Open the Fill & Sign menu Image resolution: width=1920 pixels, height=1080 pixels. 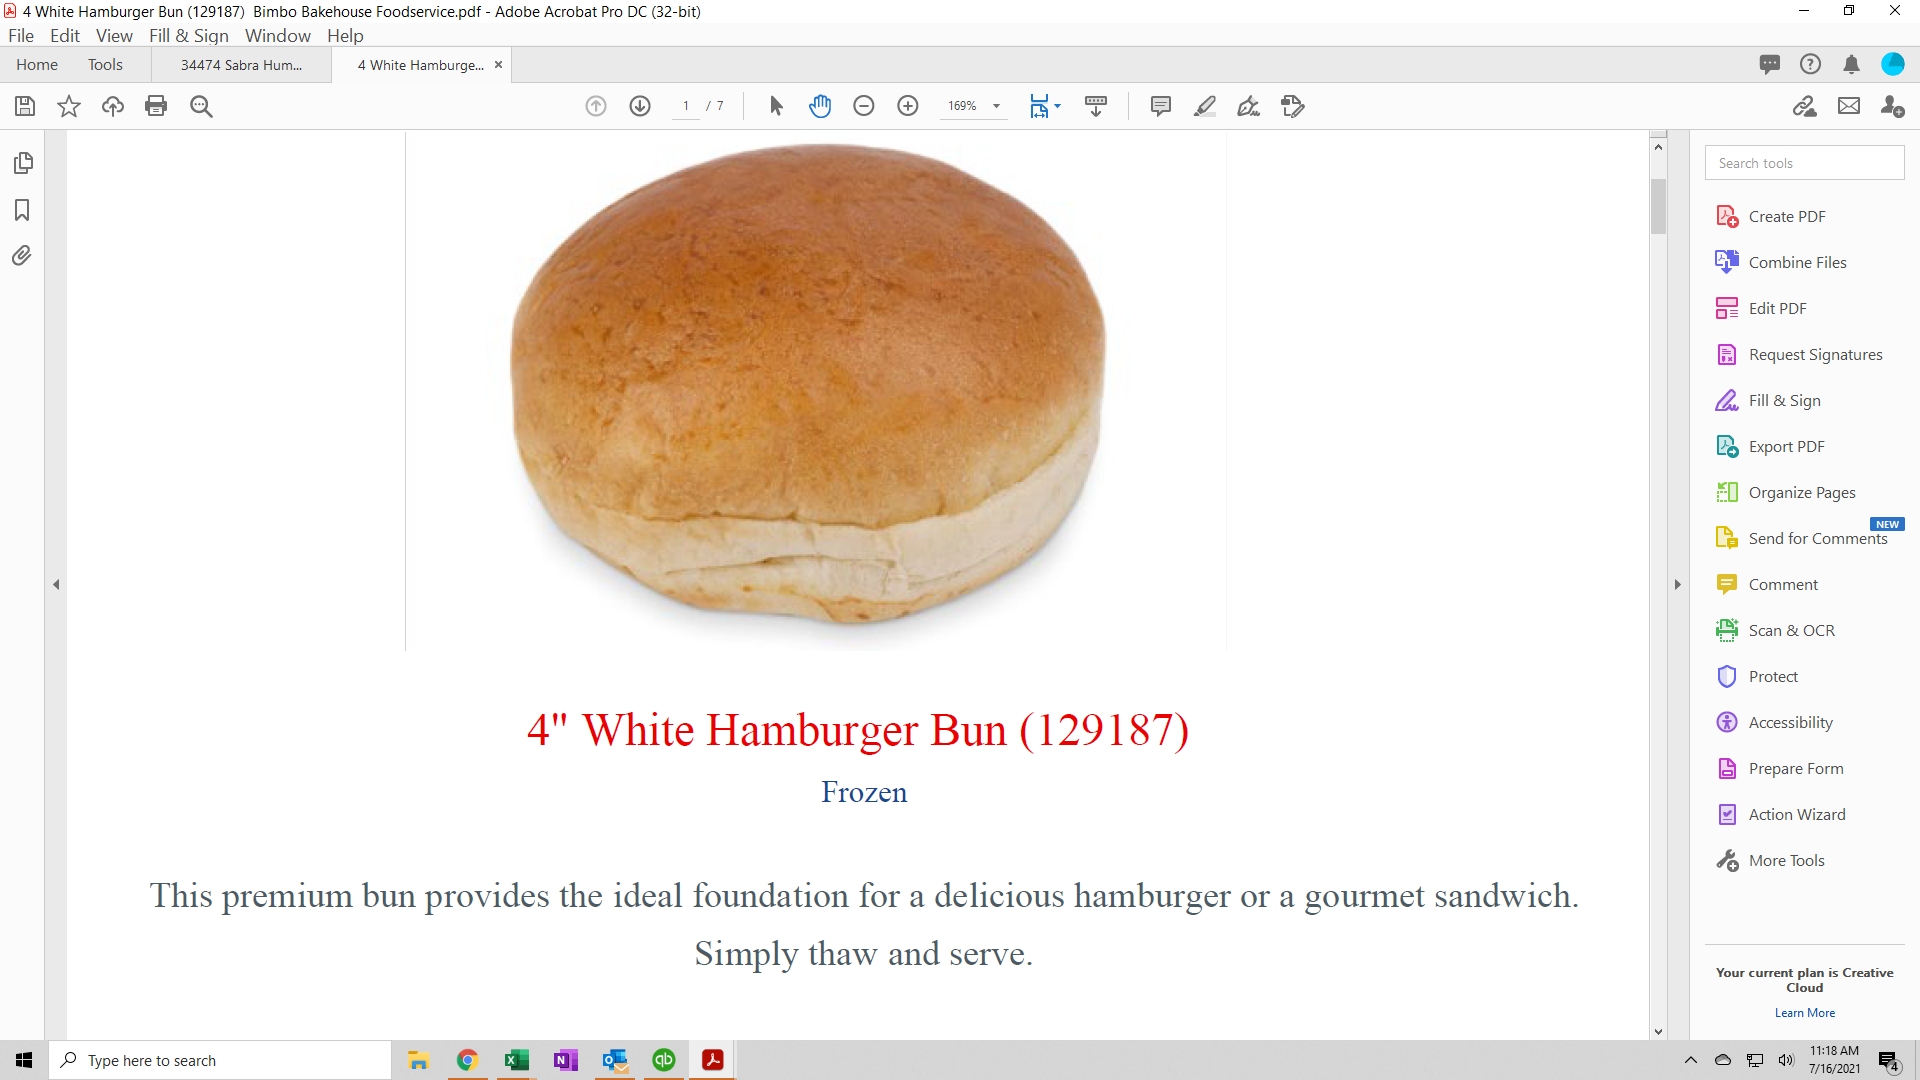coord(189,36)
